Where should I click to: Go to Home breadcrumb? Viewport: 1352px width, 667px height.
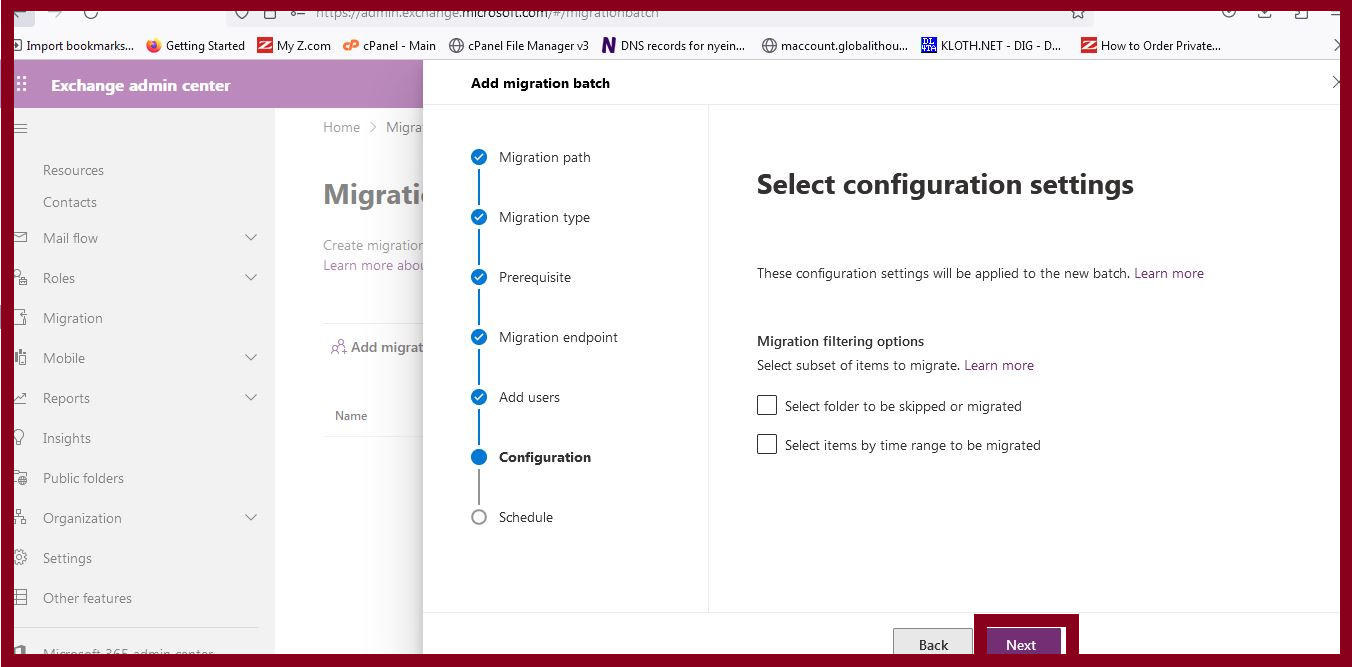click(341, 127)
